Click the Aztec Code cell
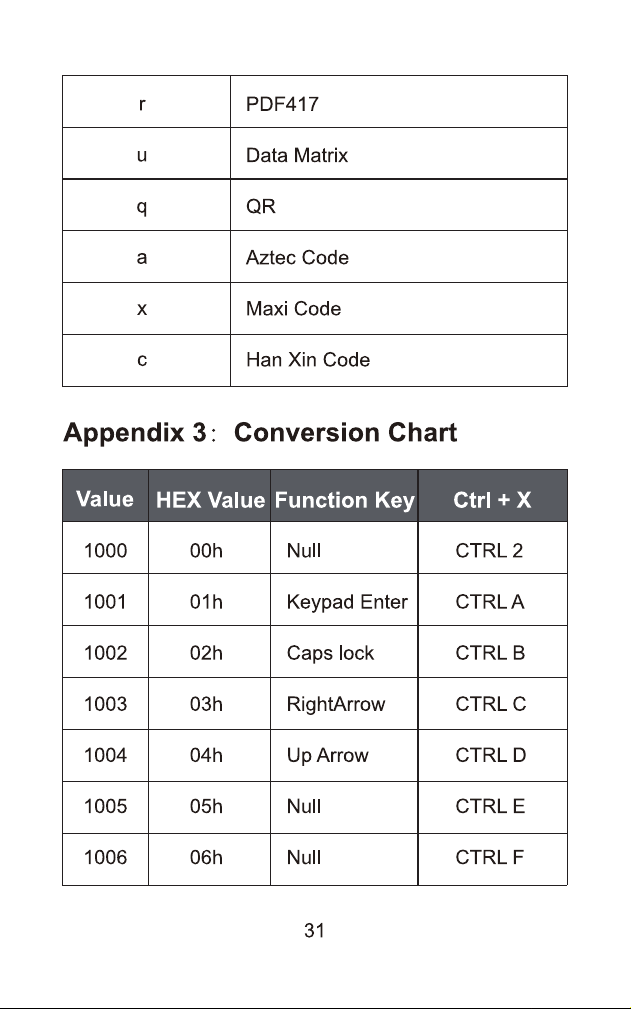The image size is (631, 1009). 399,257
